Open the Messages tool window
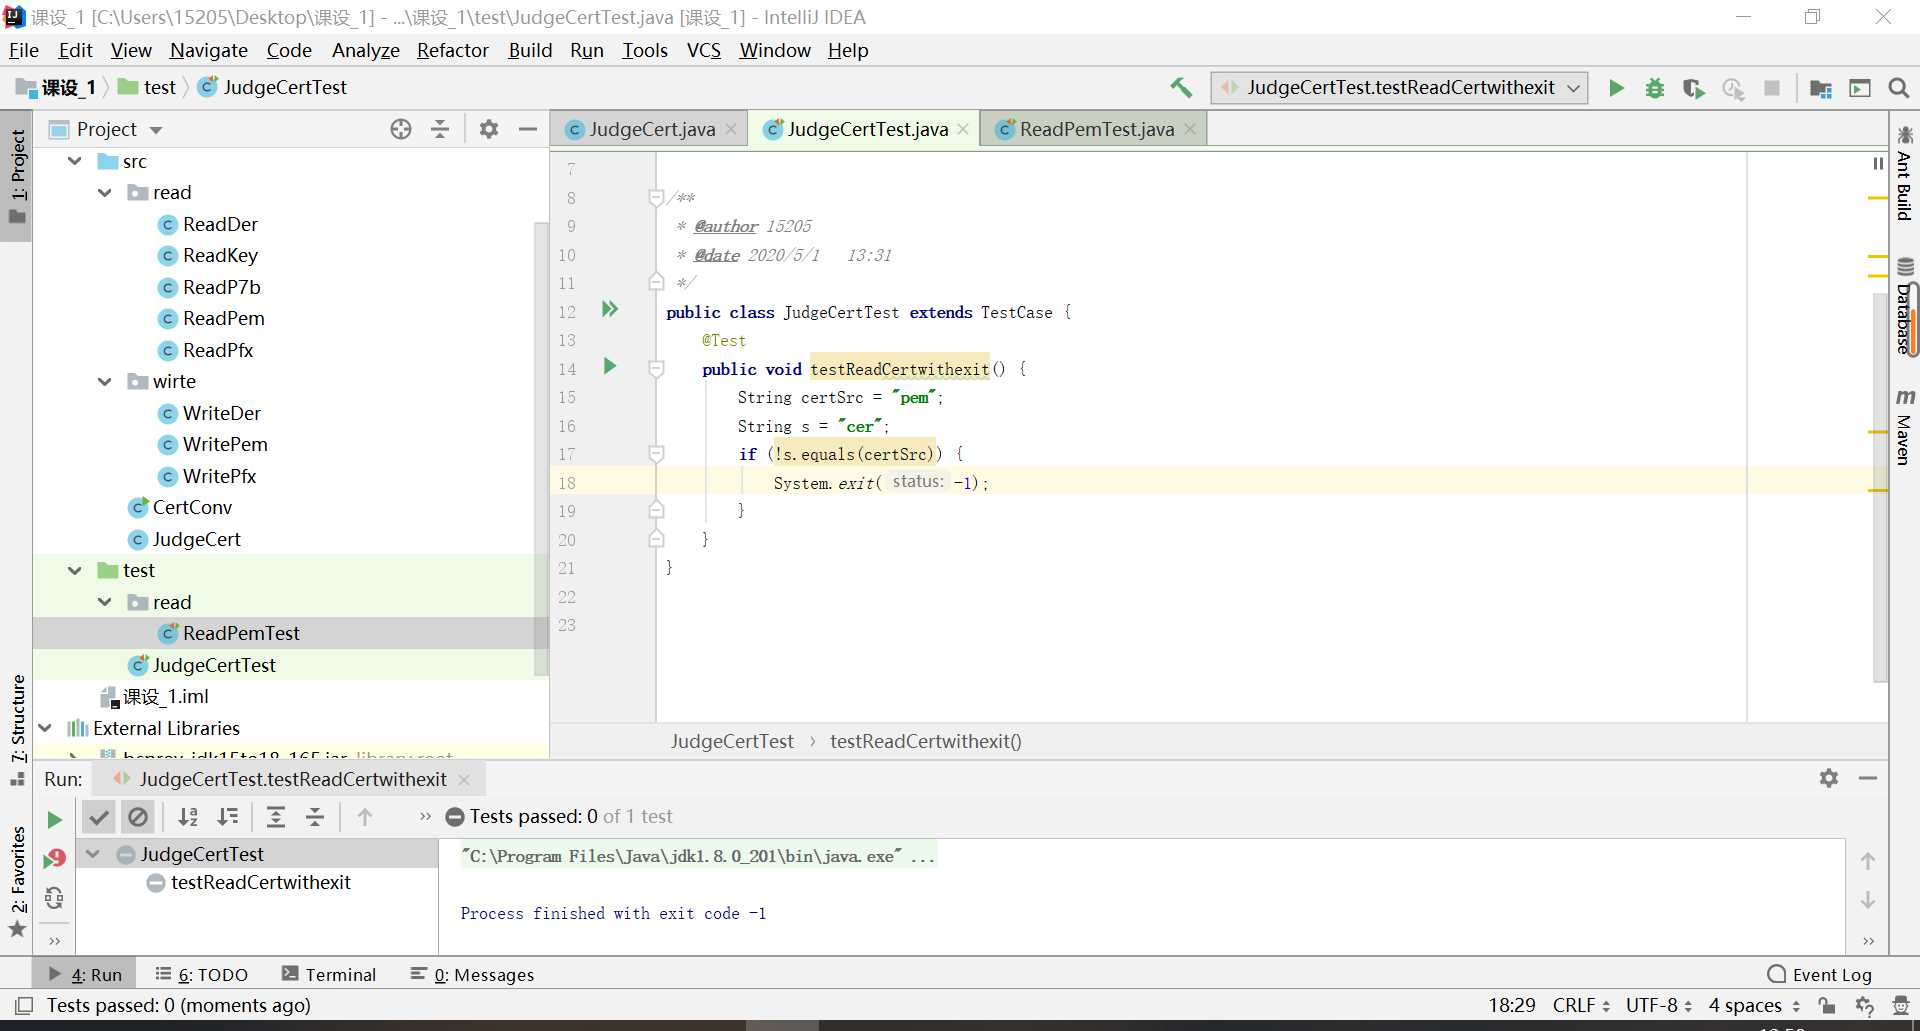1920x1031 pixels. click(472, 974)
